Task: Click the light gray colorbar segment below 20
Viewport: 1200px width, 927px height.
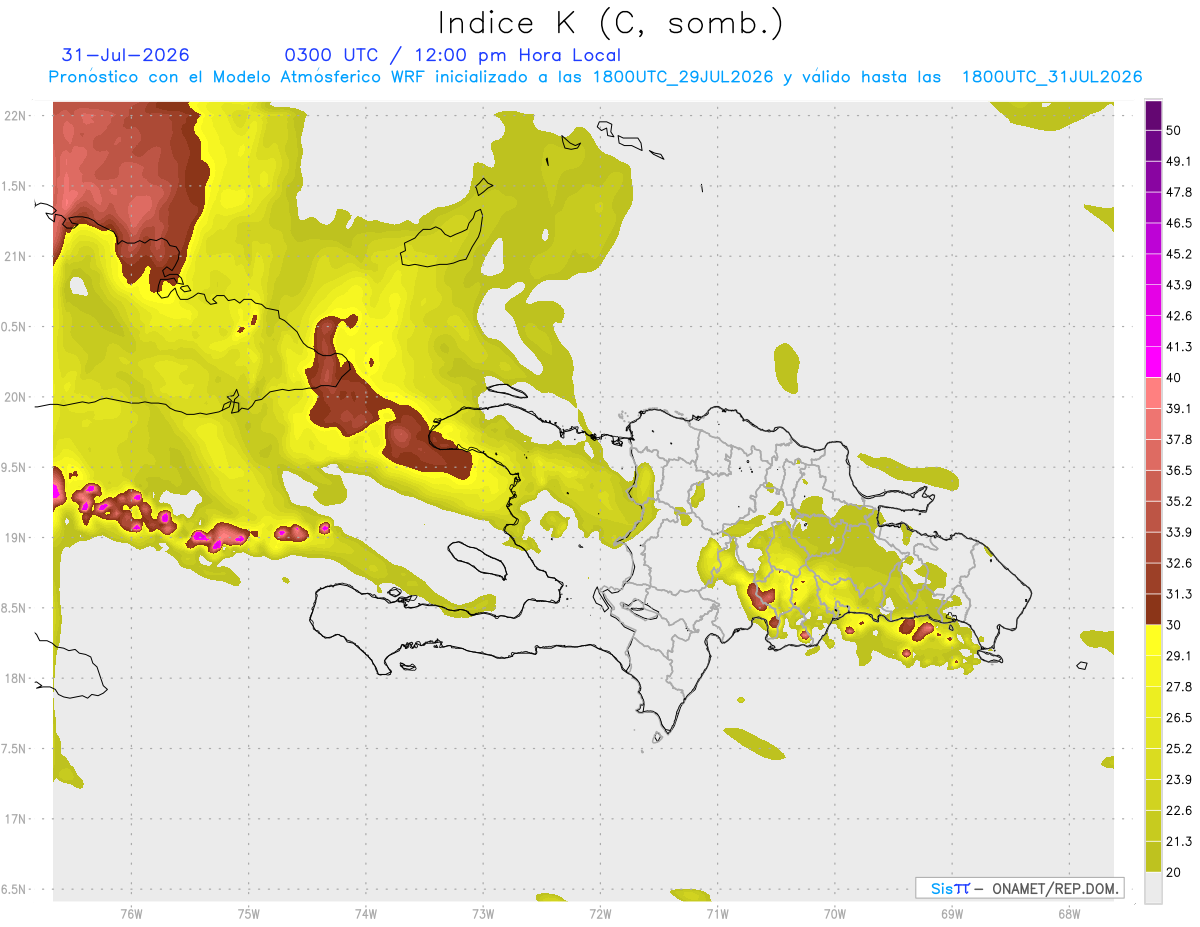Action: coord(1153,888)
